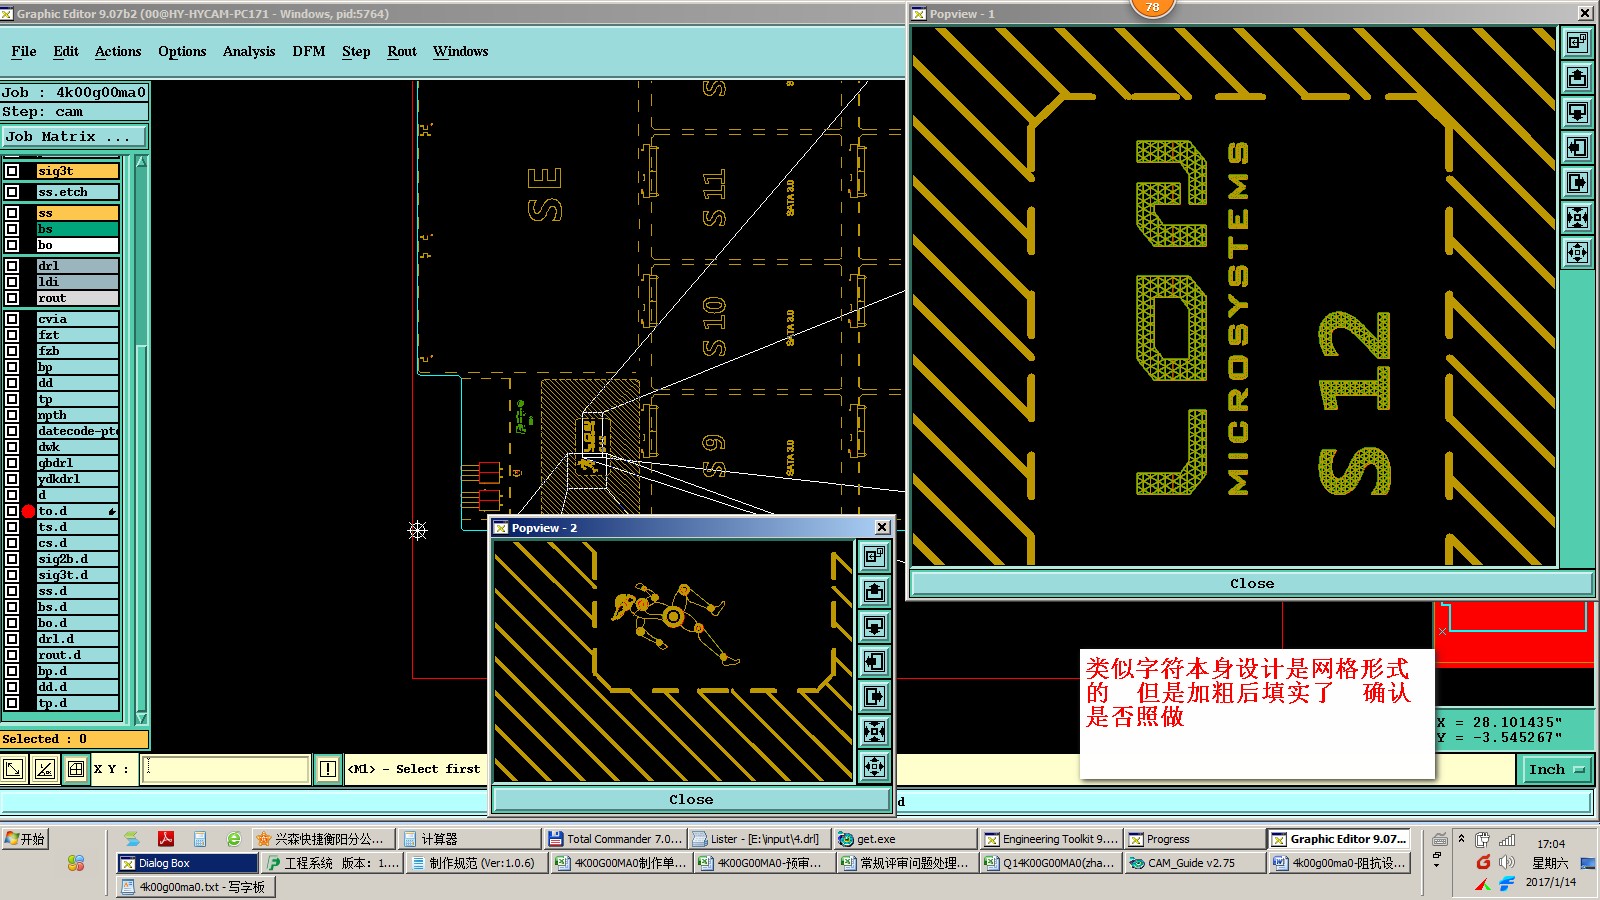Click the 'Selected : 0' status text
The height and width of the screenshot is (900, 1600).
point(45,739)
